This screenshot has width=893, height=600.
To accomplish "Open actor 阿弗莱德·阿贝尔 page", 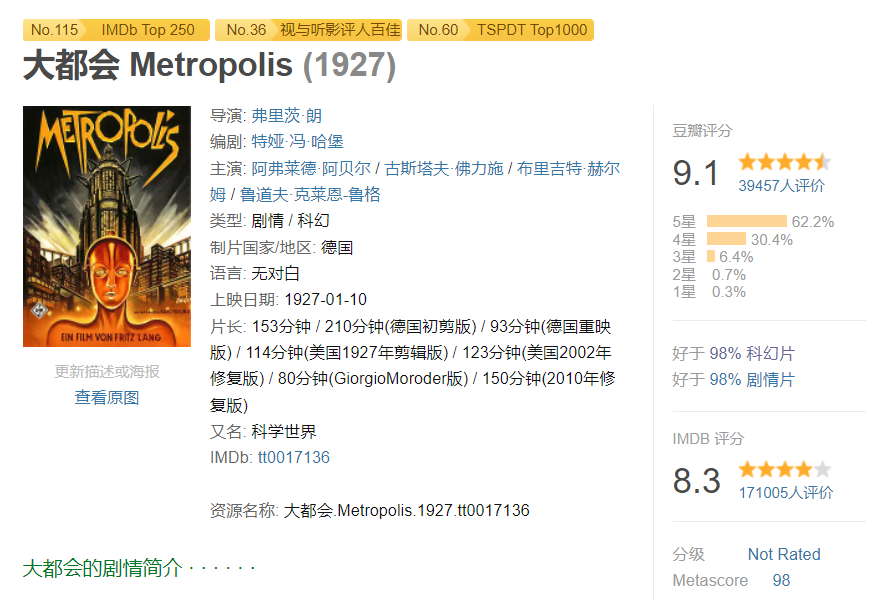I will (311, 169).
